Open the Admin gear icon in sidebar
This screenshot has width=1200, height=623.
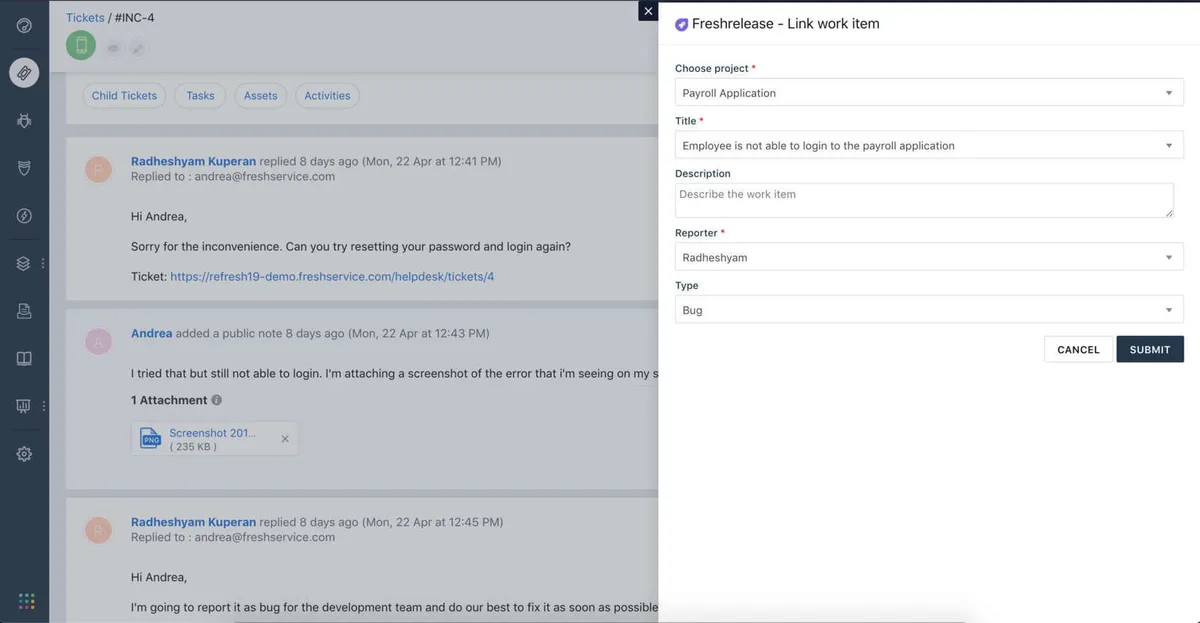click(x=24, y=454)
